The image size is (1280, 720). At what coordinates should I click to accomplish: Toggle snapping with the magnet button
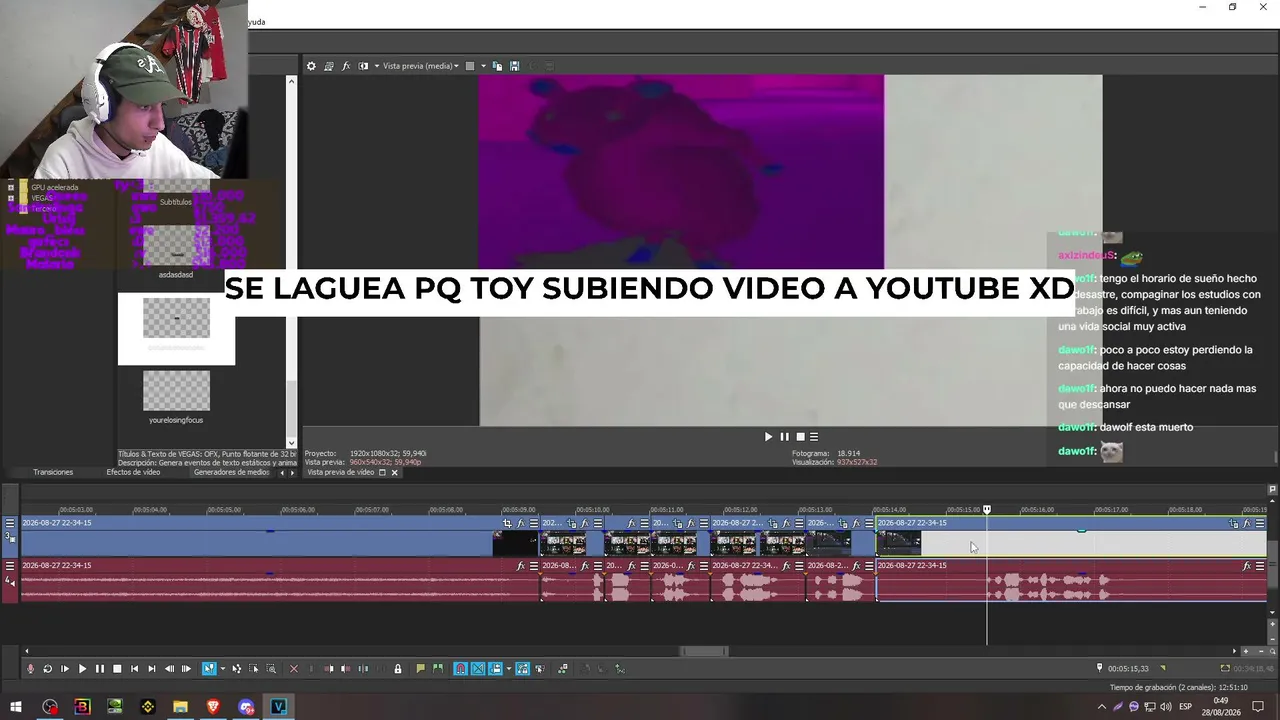tap(460, 669)
